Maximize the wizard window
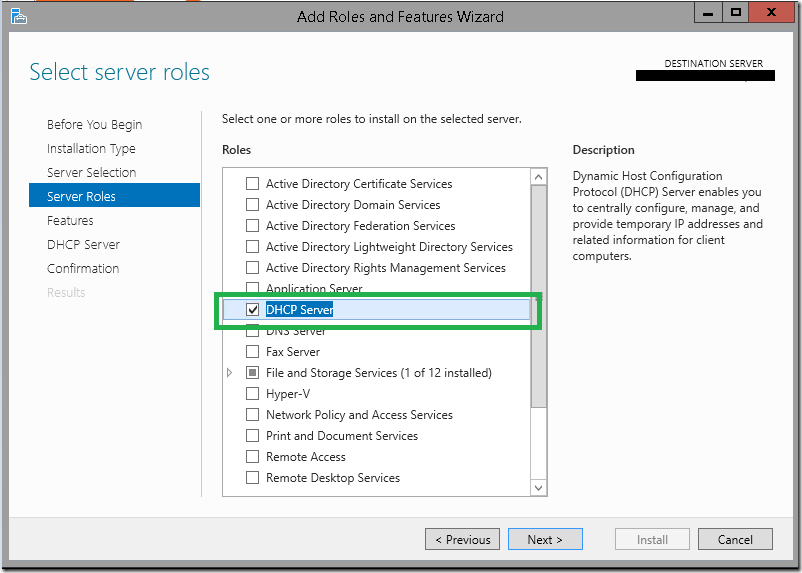The image size is (802, 573). click(x=736, y=13)
